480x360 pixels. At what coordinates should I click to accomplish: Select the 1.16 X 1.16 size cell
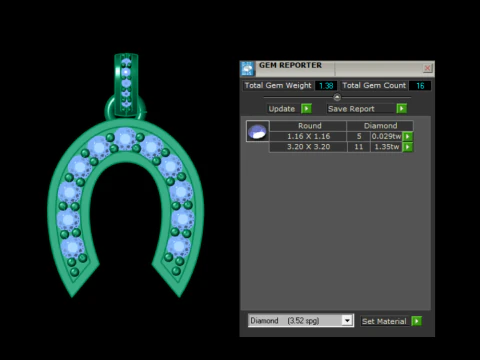point(308,136)
